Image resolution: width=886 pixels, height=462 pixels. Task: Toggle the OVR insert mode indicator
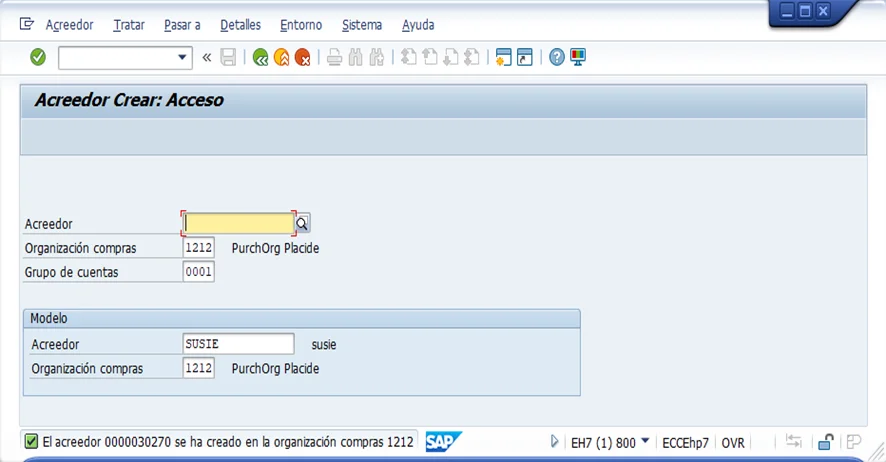pyautogui.click(x=733, y=442)
